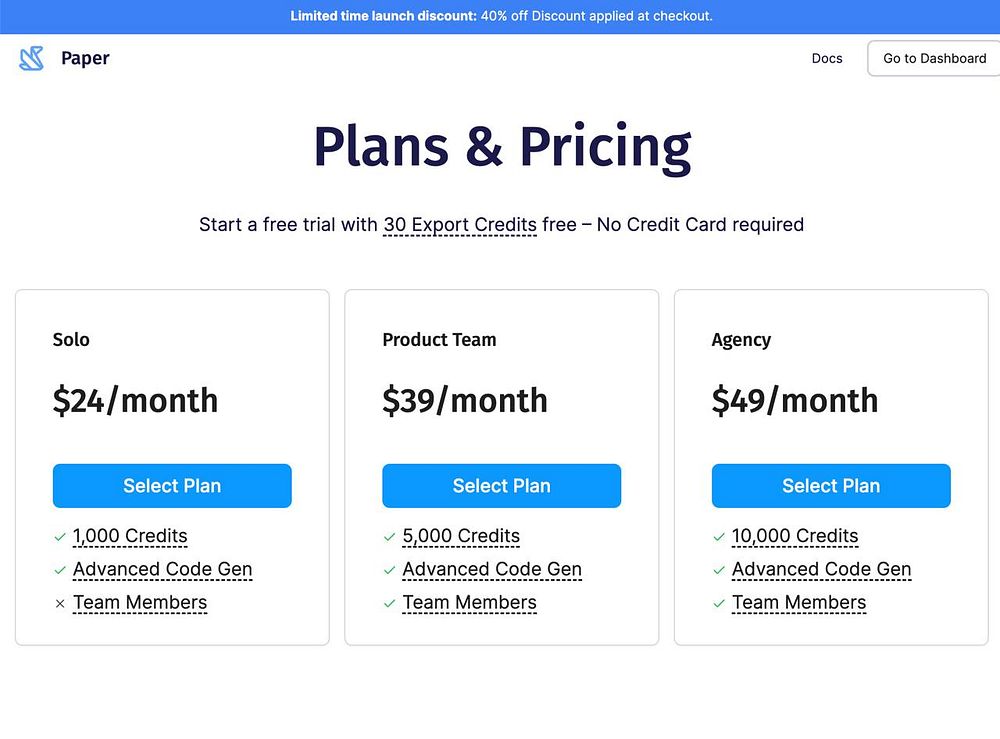Image resolution: width=1000 pixels, height=739 pixels.
Task: Click the X icon beside Solo Team Members
Action: [60, 604]
